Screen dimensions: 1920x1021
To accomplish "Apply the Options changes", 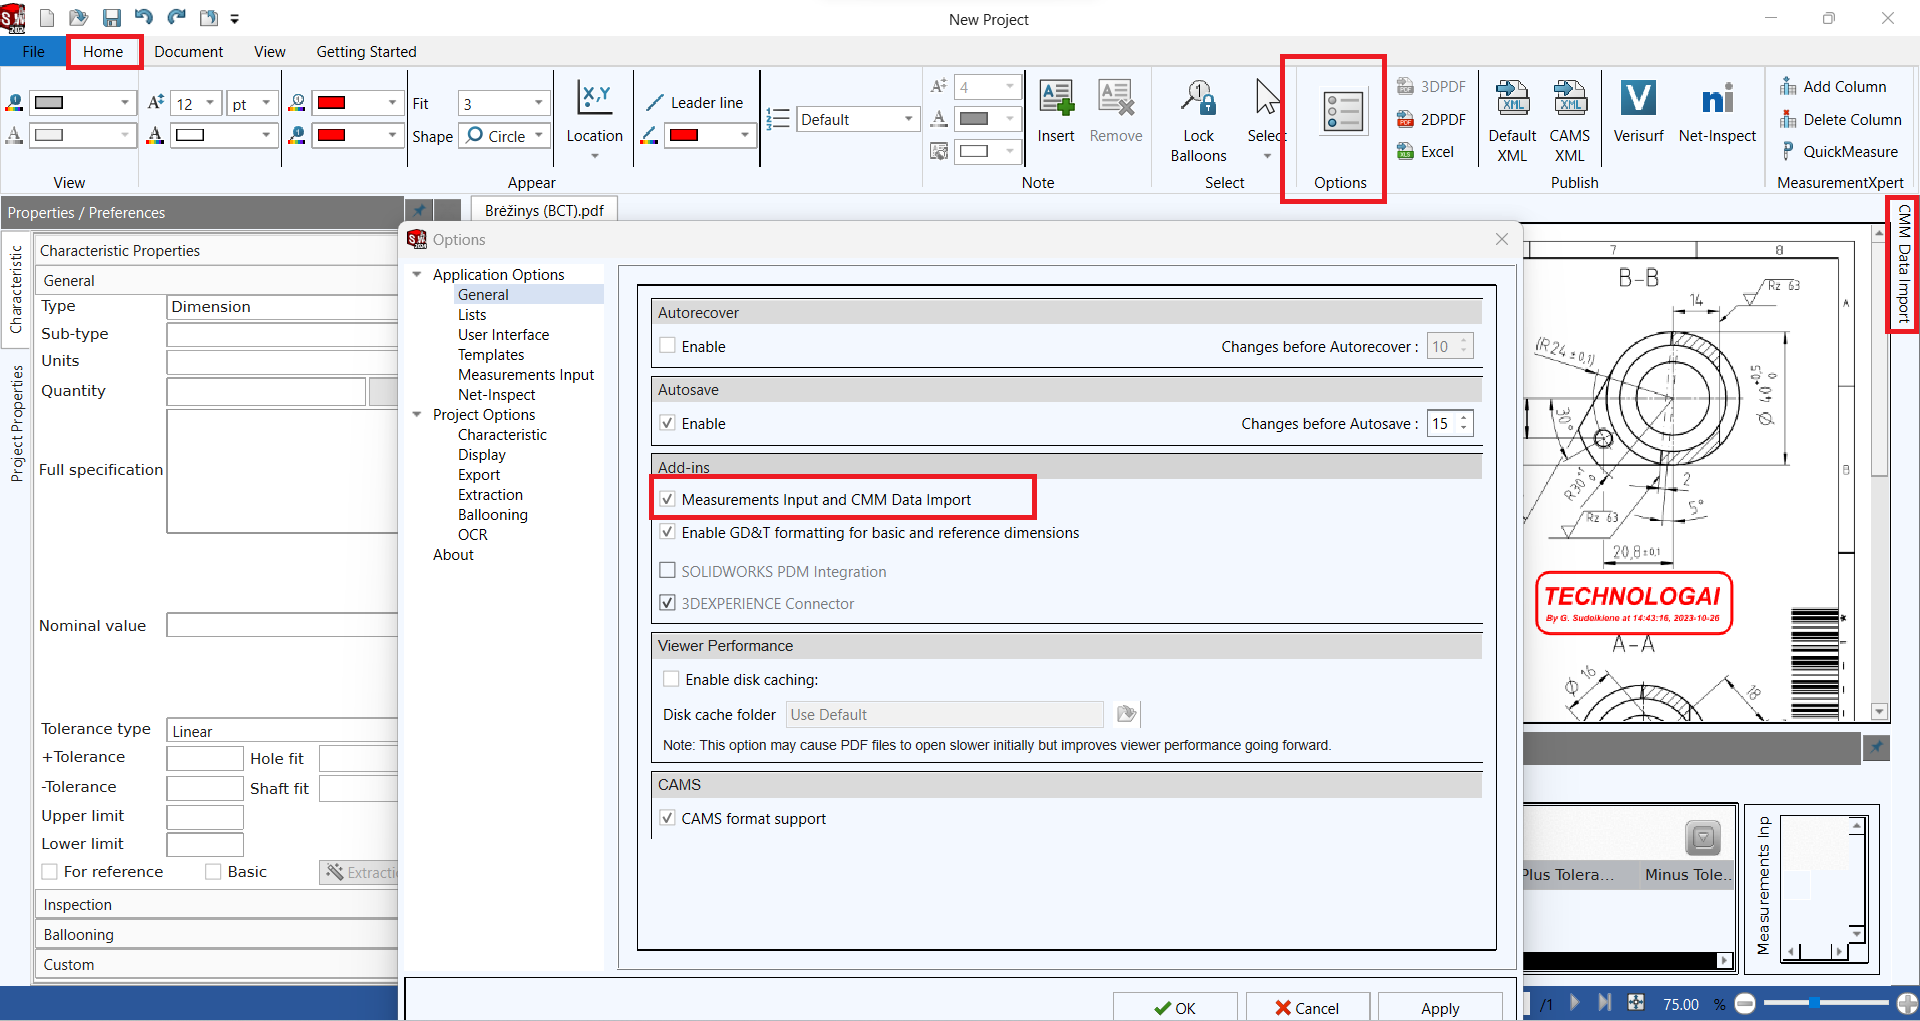I will click(1439, 1007).
